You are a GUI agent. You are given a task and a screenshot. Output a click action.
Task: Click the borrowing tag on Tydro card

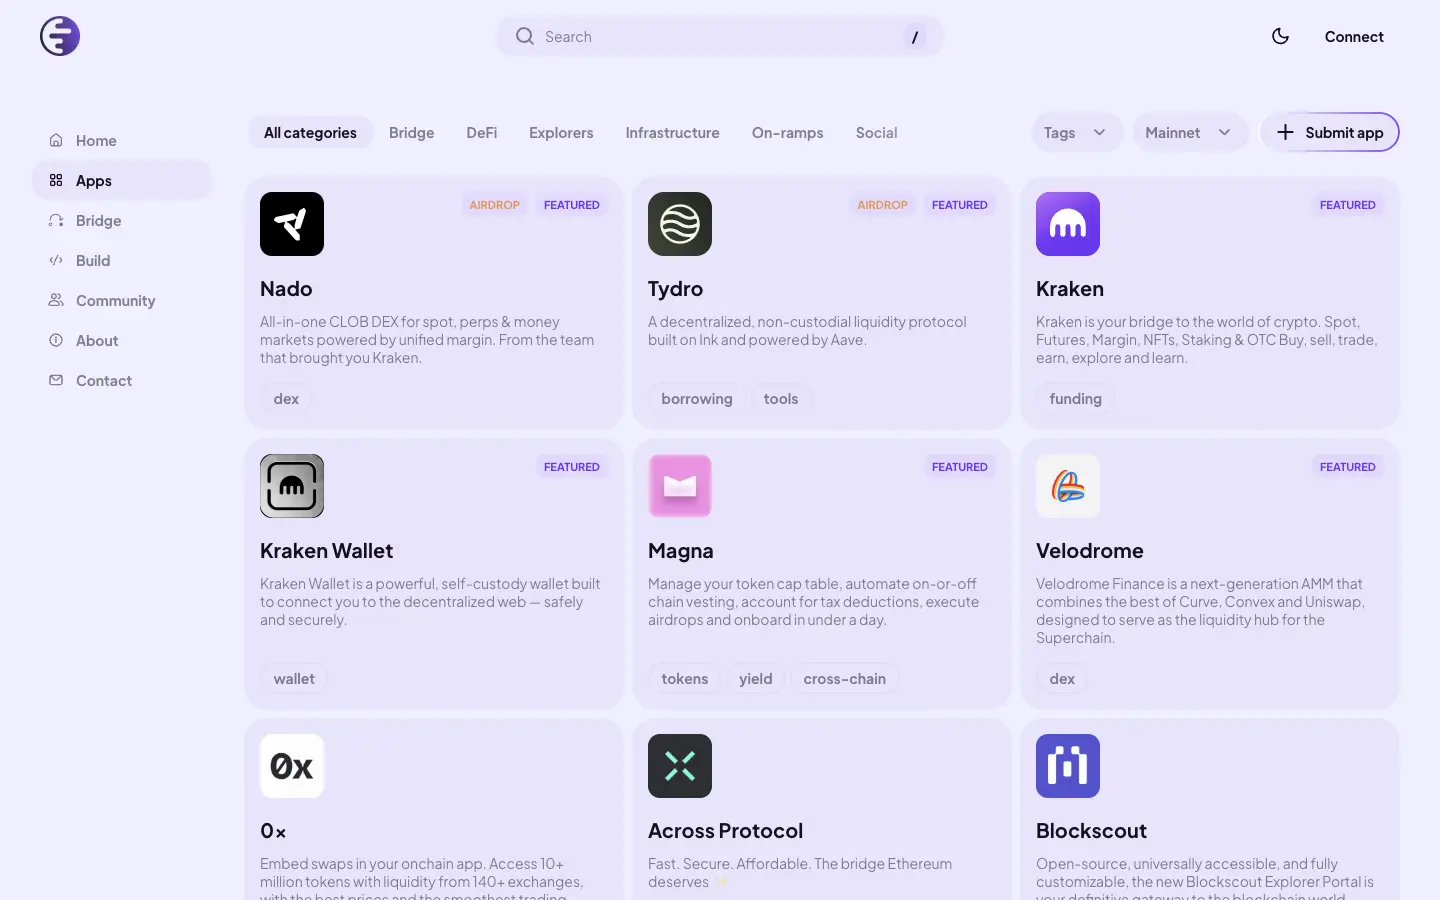[x=697, y=398]
